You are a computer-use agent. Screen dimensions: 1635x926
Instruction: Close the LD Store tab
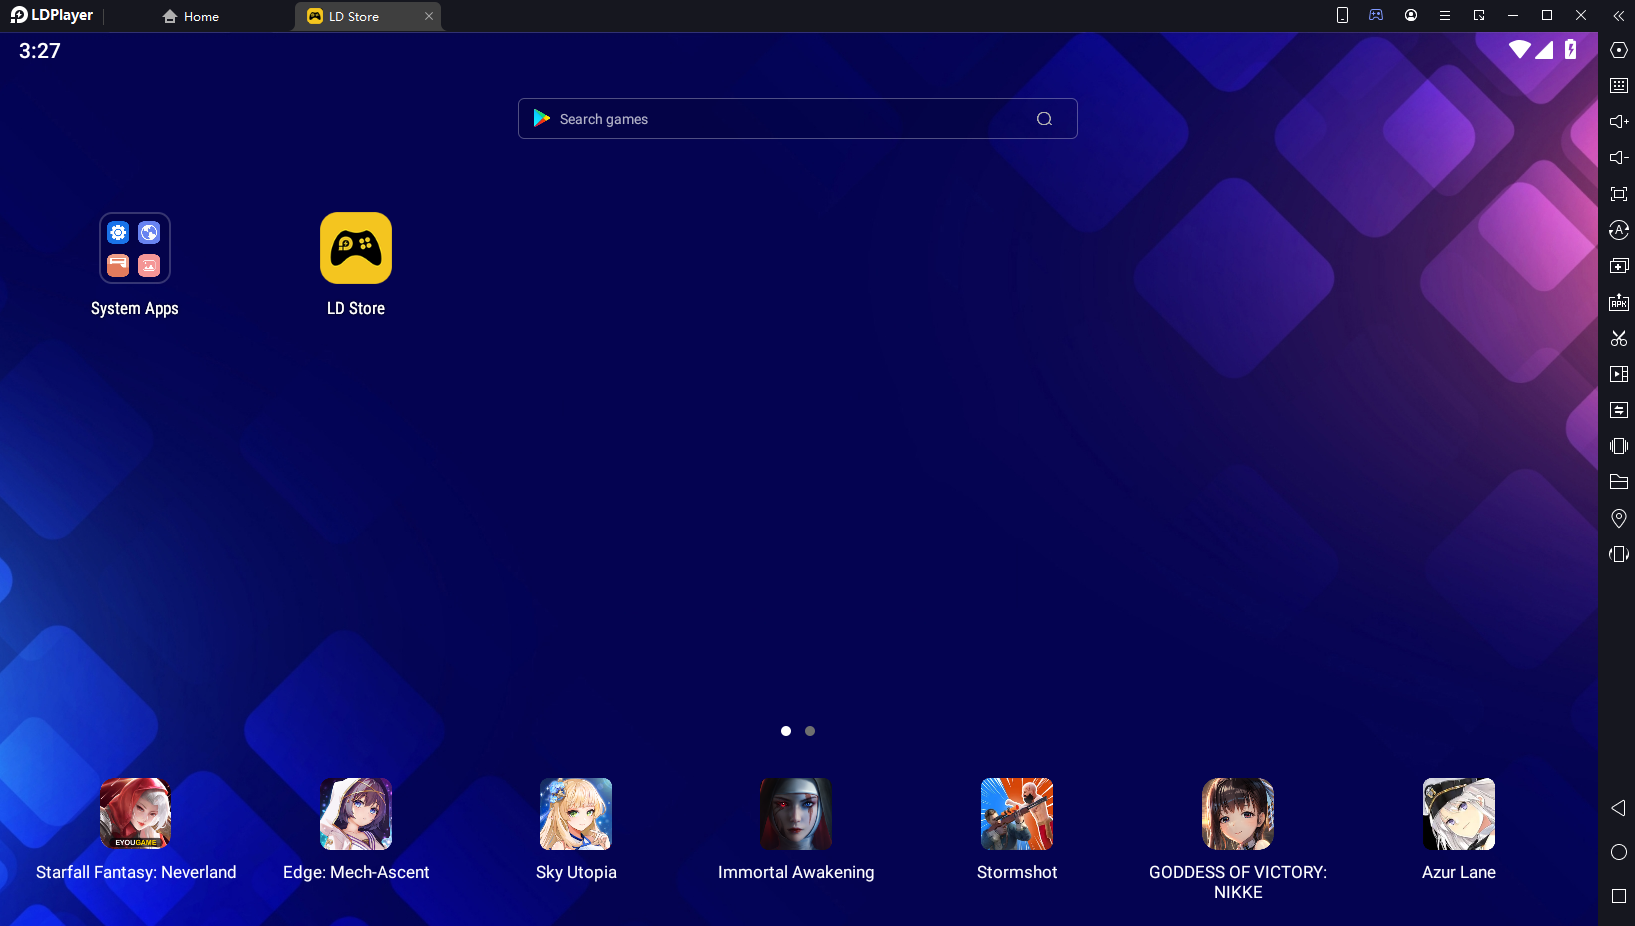click(429, 16)
